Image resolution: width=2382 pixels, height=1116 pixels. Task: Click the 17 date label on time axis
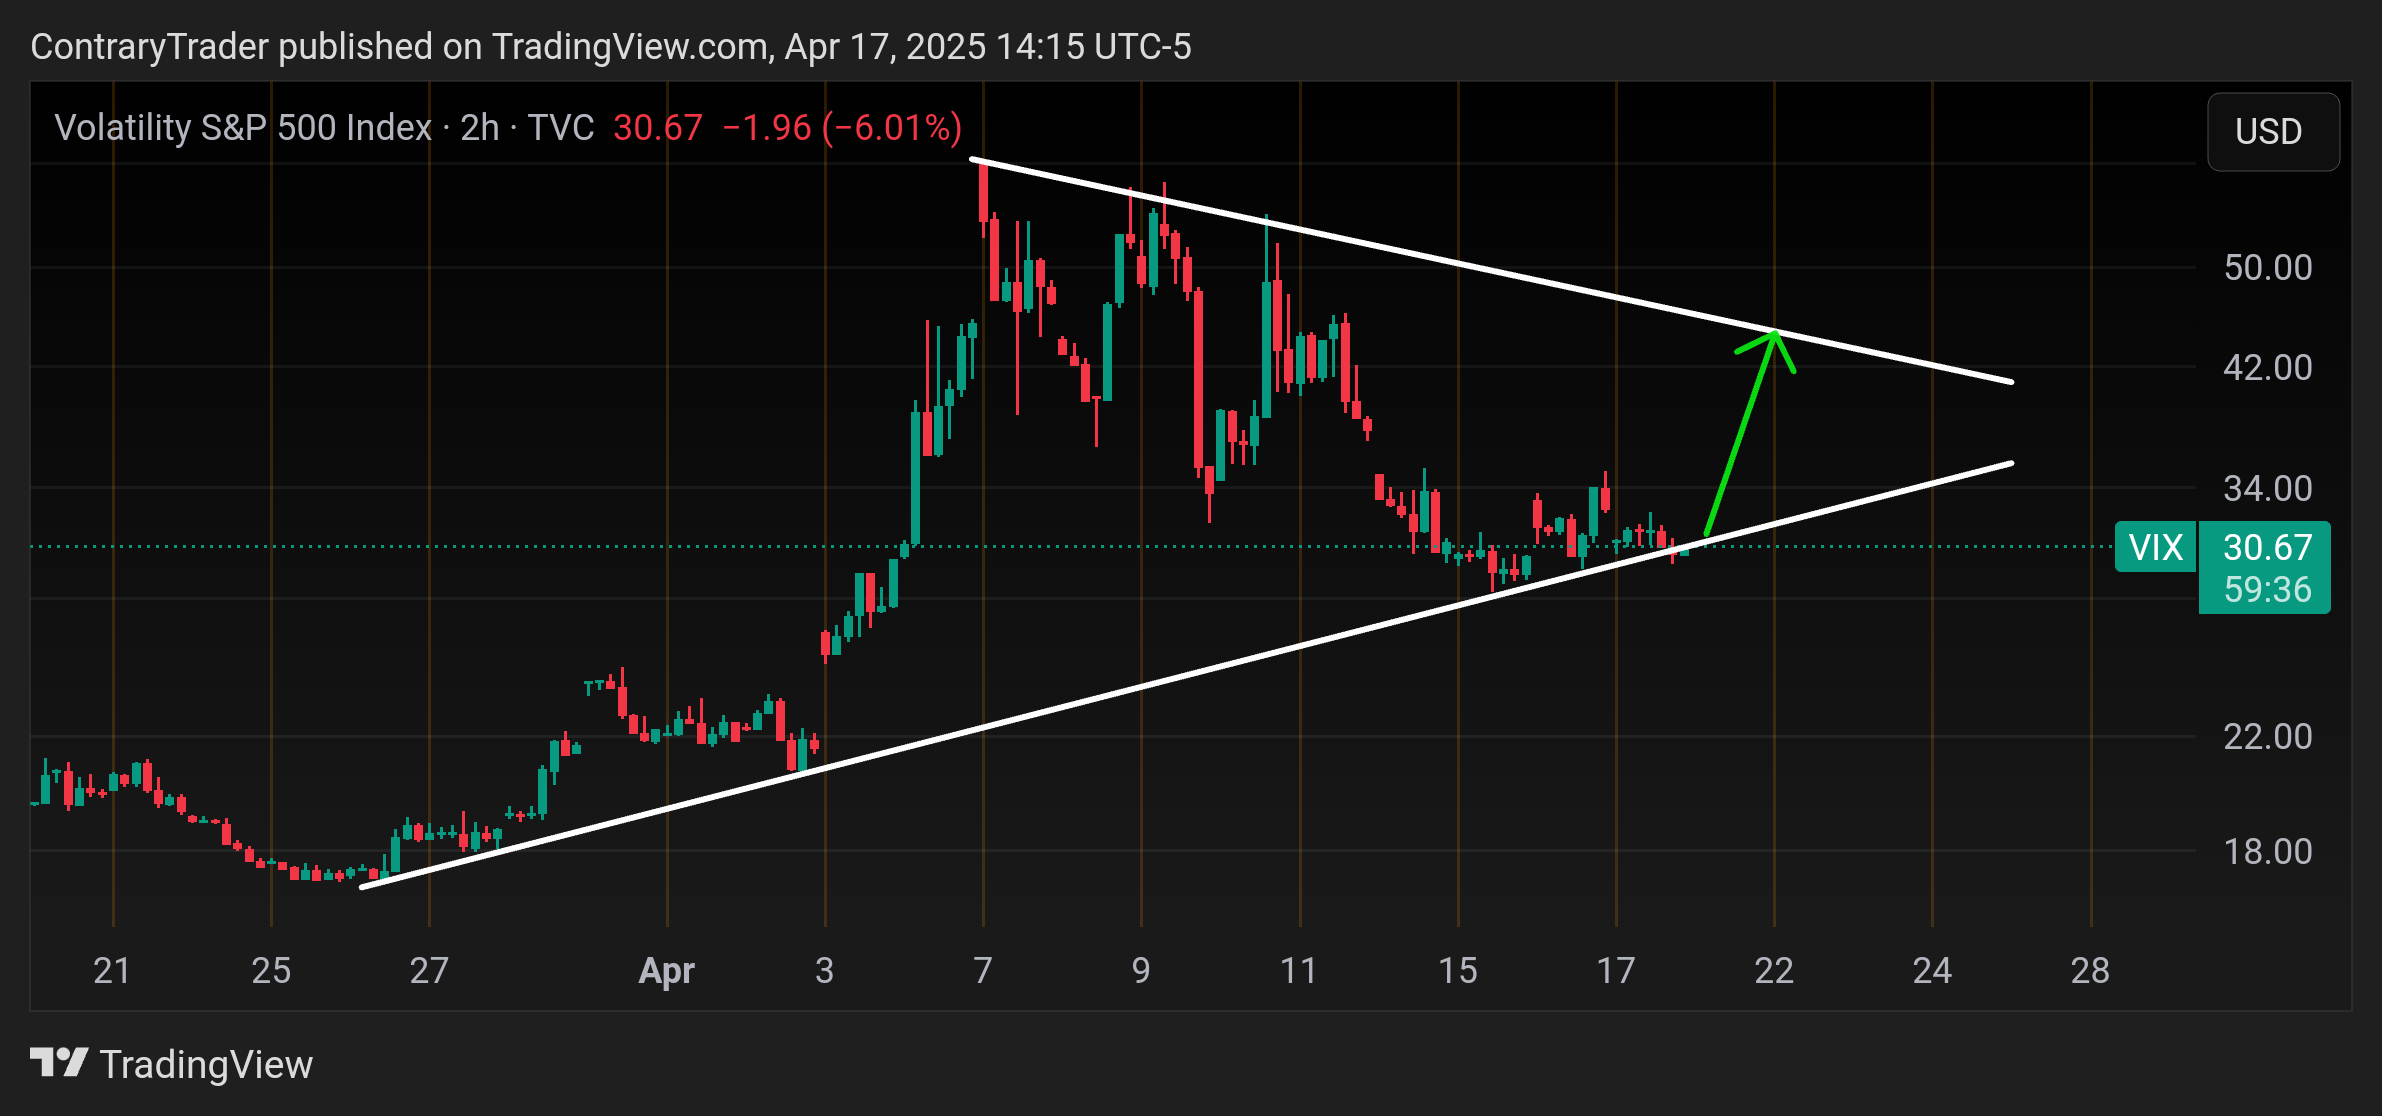pos(1615,971)
